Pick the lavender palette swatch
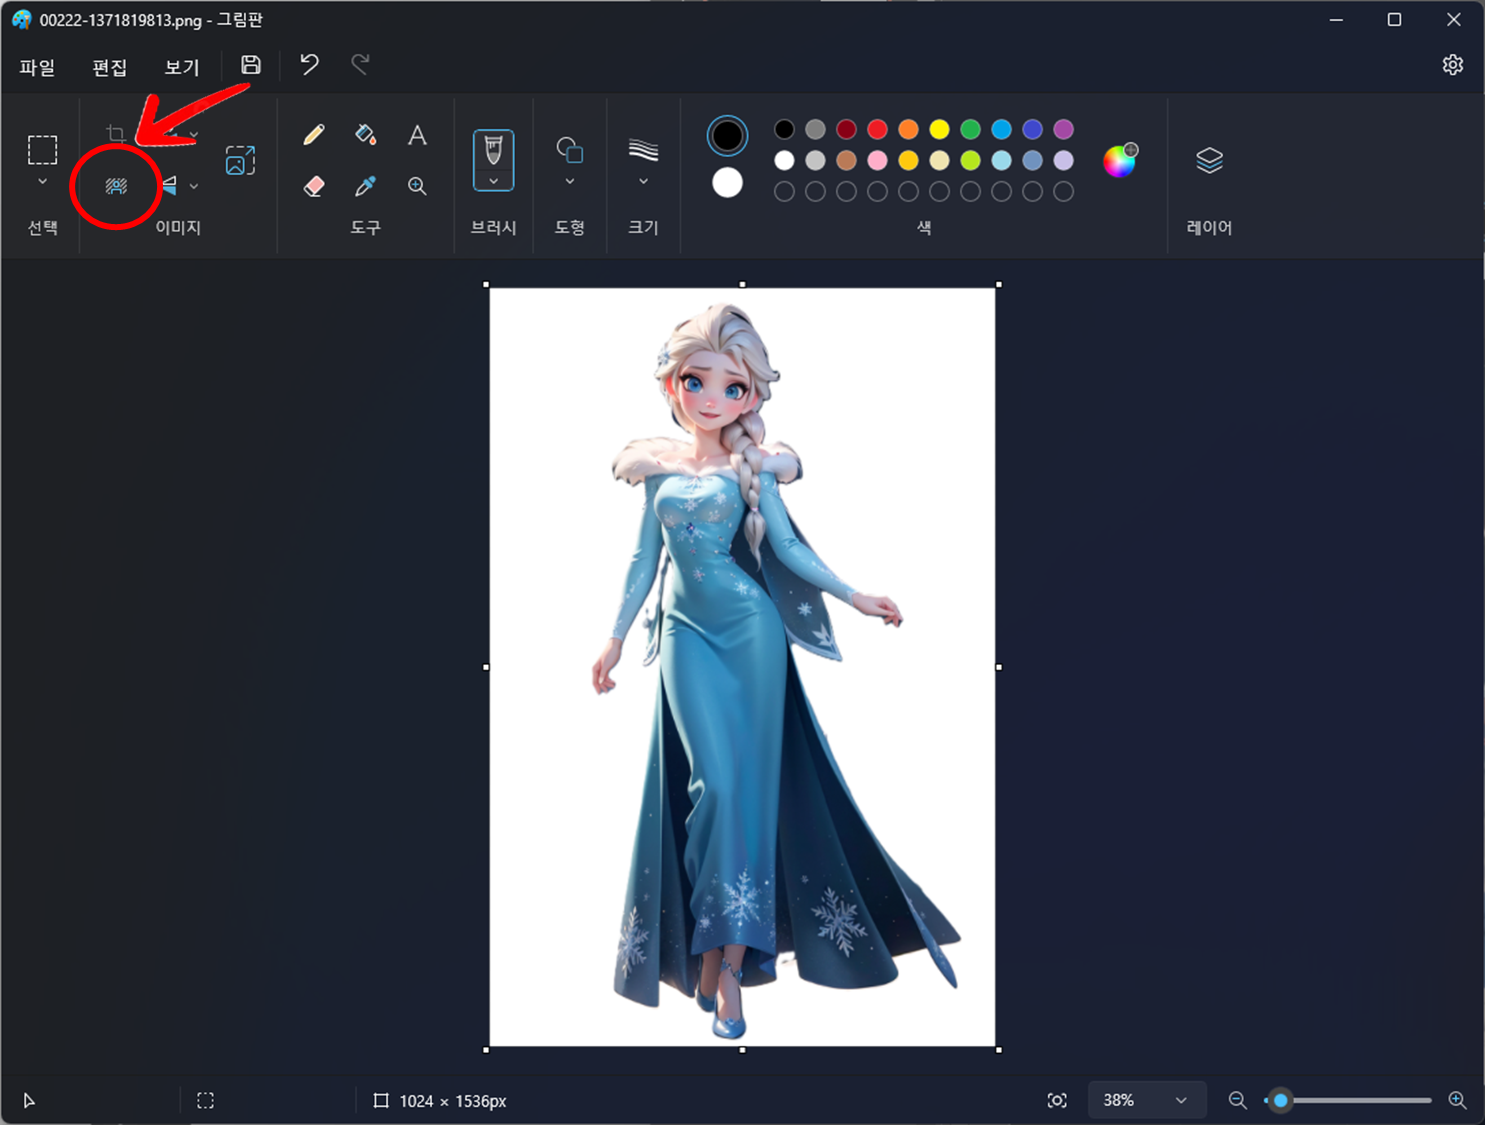The height and width of the screenshot is (1125, 1485). [x=1063, y=160]
